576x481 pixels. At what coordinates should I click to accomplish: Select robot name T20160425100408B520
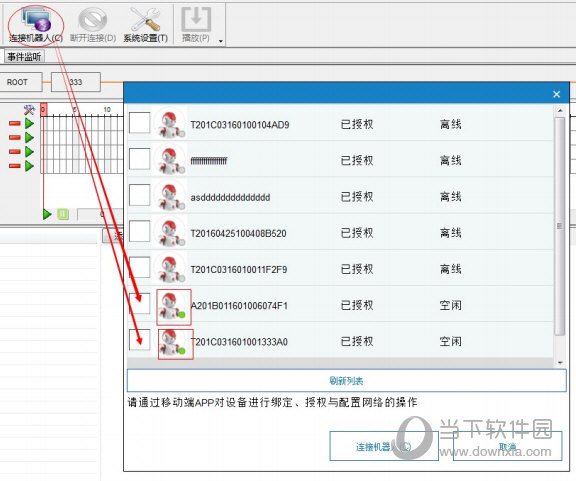pos(238,233)
